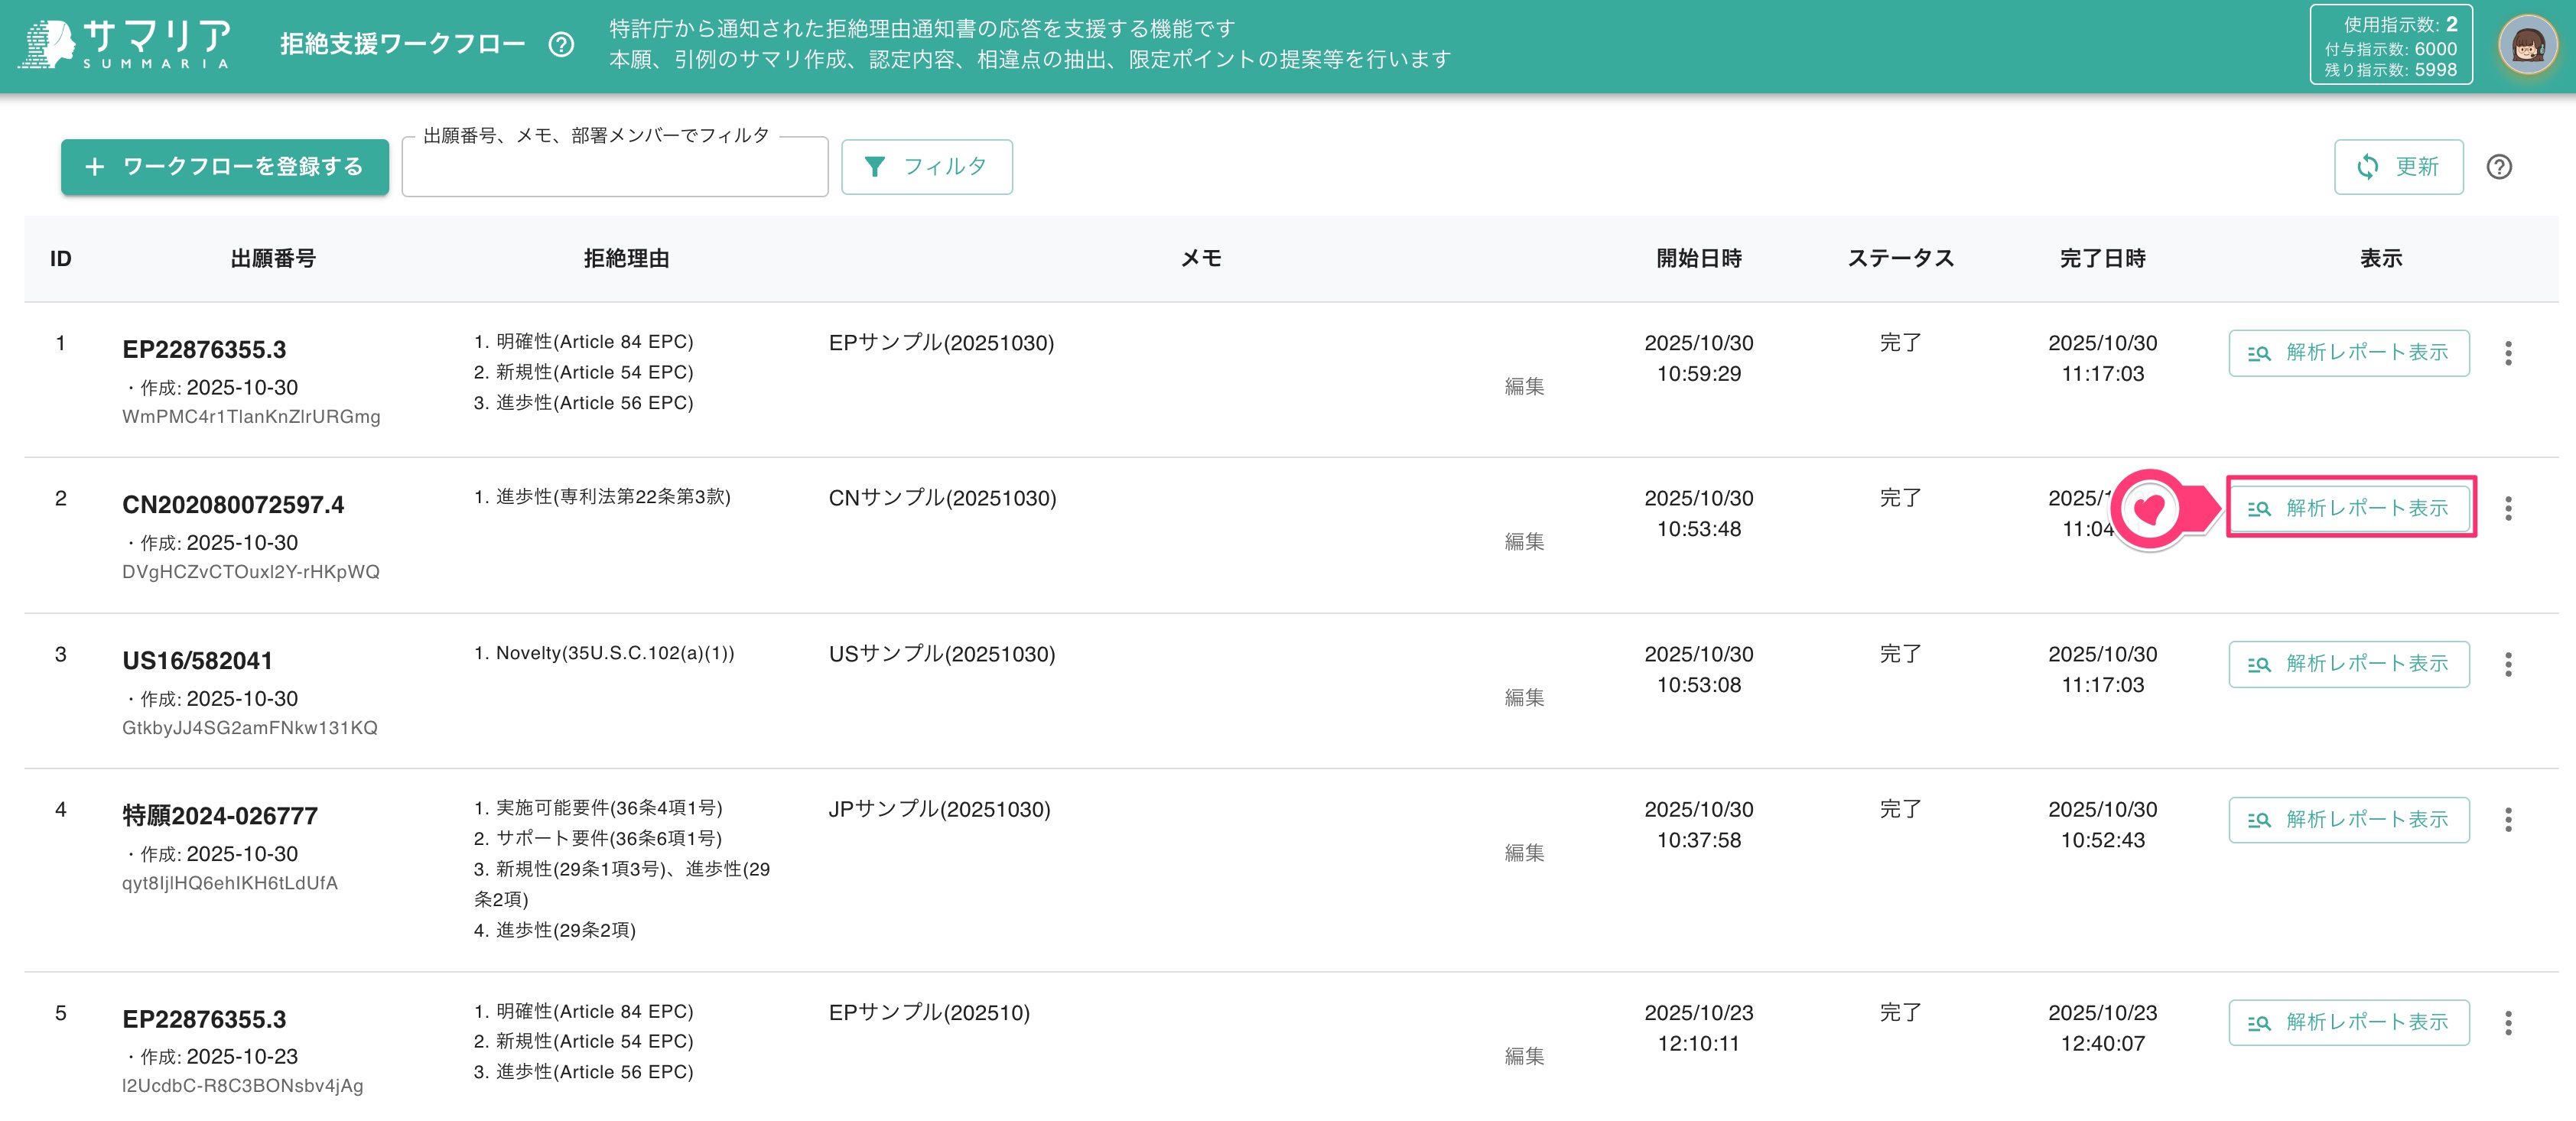Select application number CN202080072597.4
This screenshot has height=1121, width=2576.
click(233, 505)
